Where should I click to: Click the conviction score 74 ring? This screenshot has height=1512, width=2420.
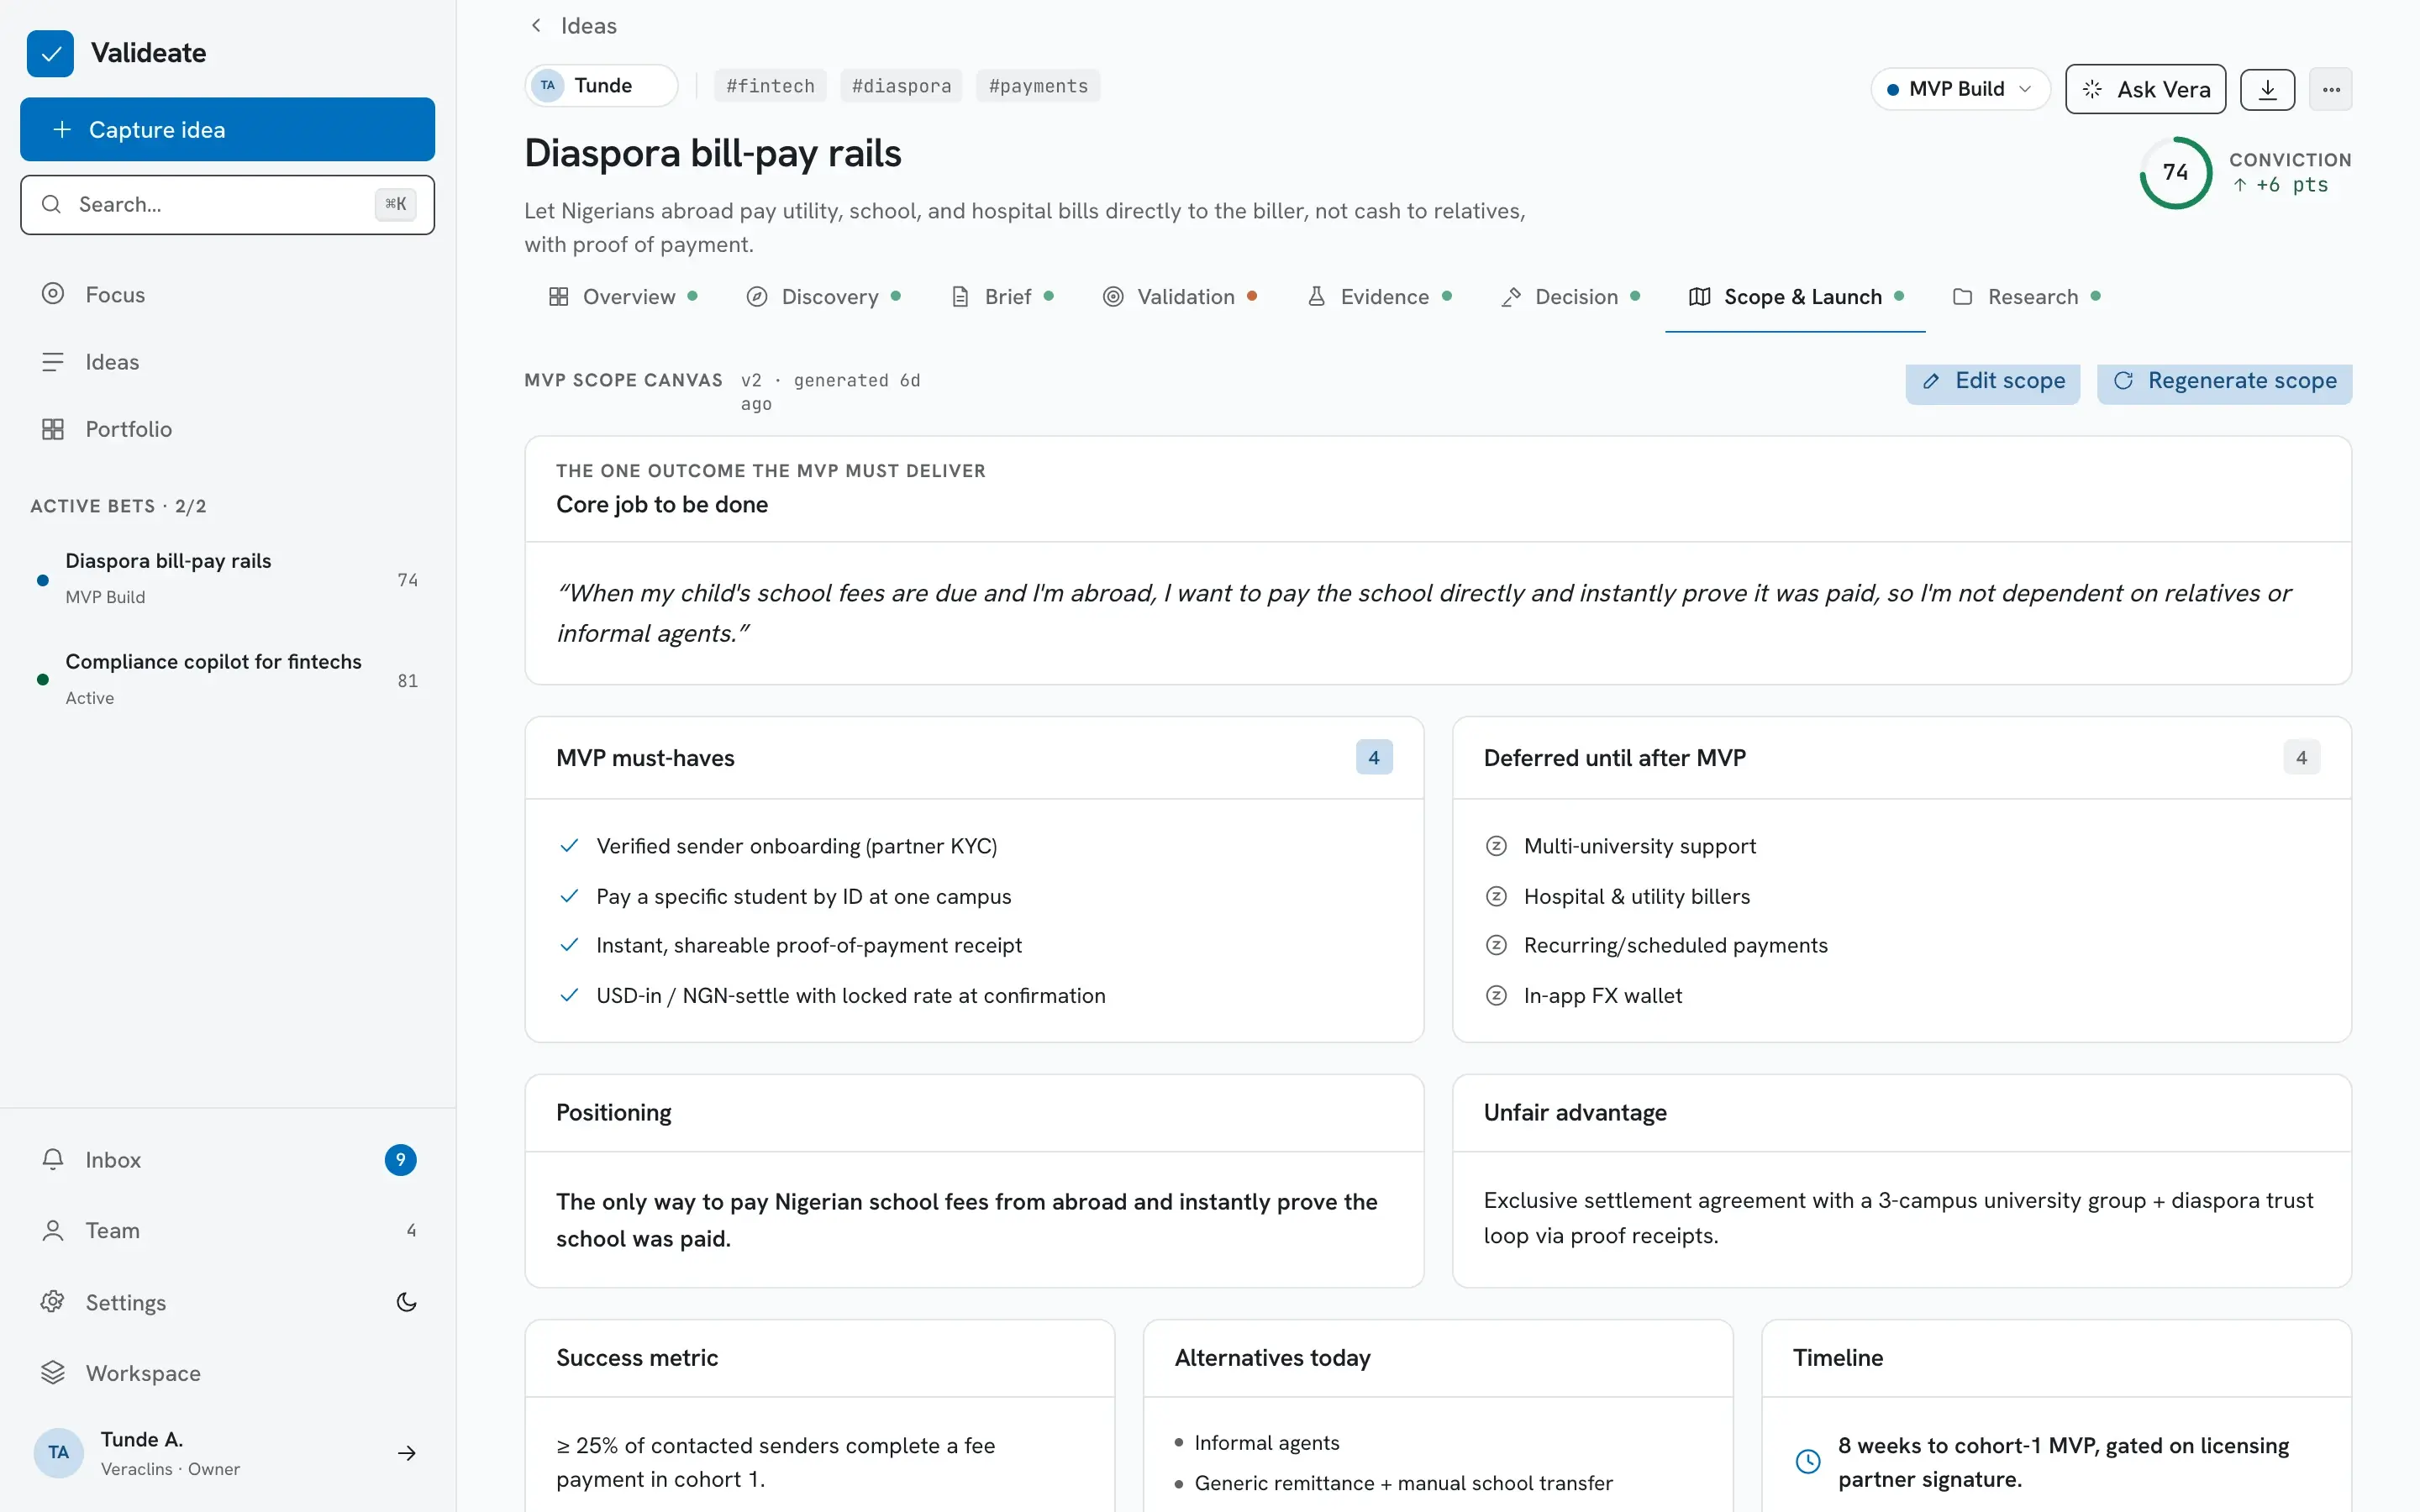pos(2175,172)
